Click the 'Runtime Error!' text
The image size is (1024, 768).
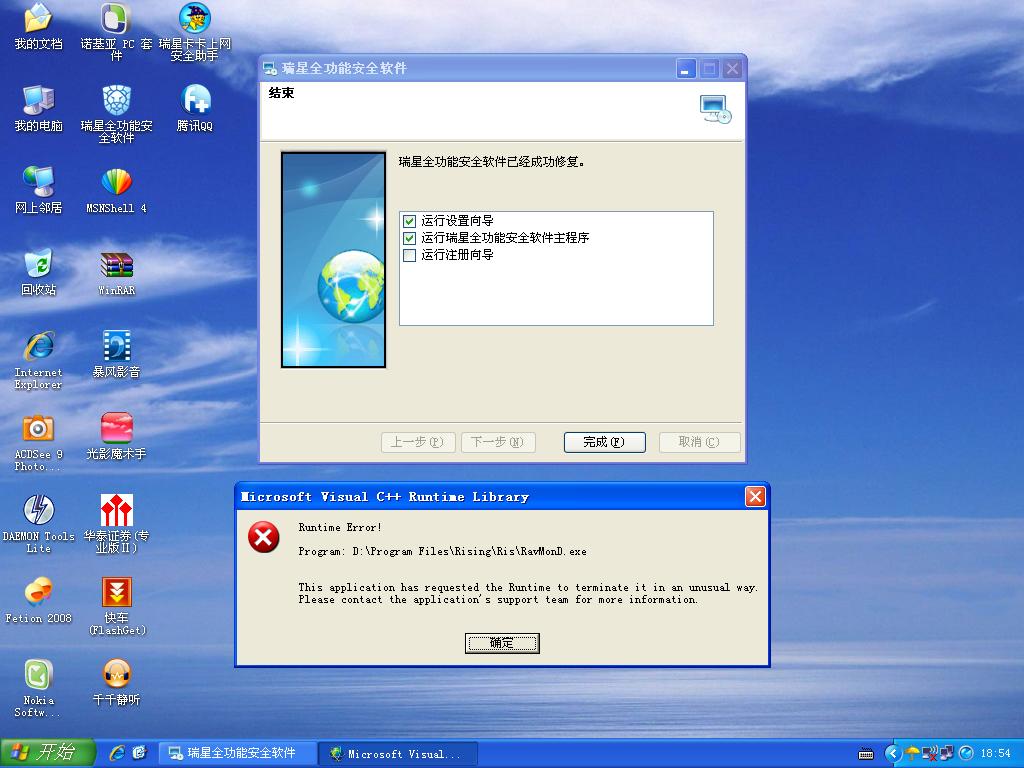tap(340, 527)
